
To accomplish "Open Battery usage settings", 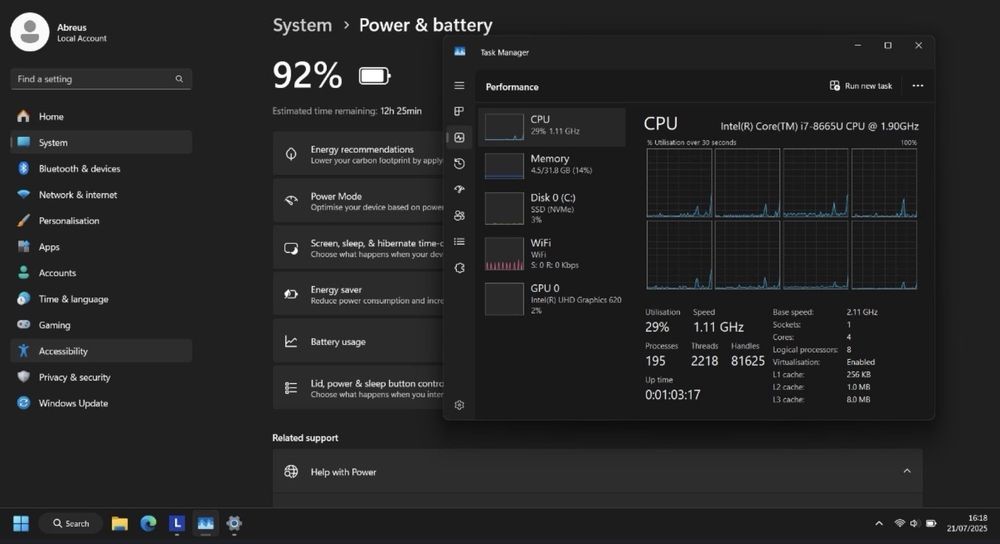I will coord(338,342).
